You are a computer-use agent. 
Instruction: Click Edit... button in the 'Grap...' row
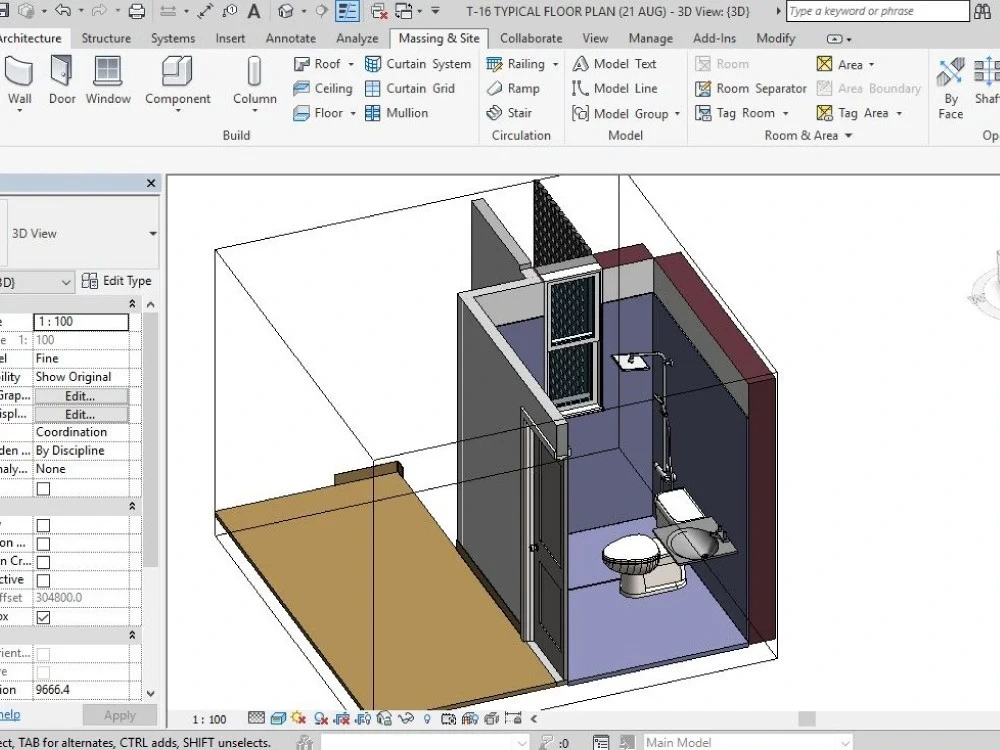[81, 395]
